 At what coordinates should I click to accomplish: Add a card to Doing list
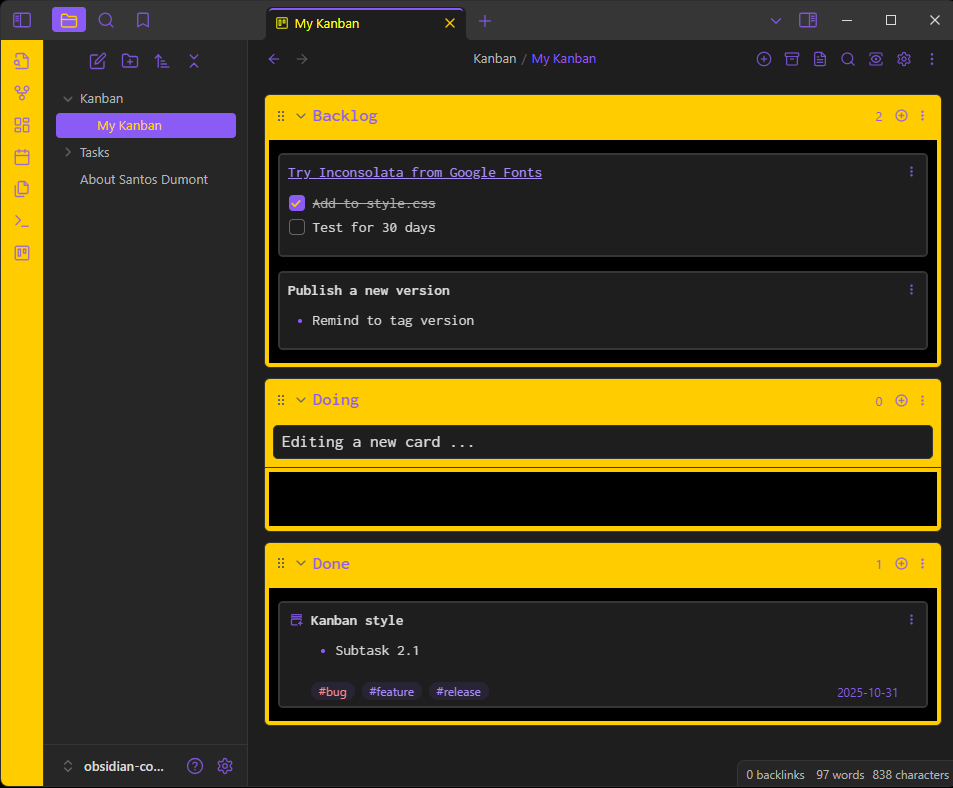pyautogui.click(x=901, y=400)
